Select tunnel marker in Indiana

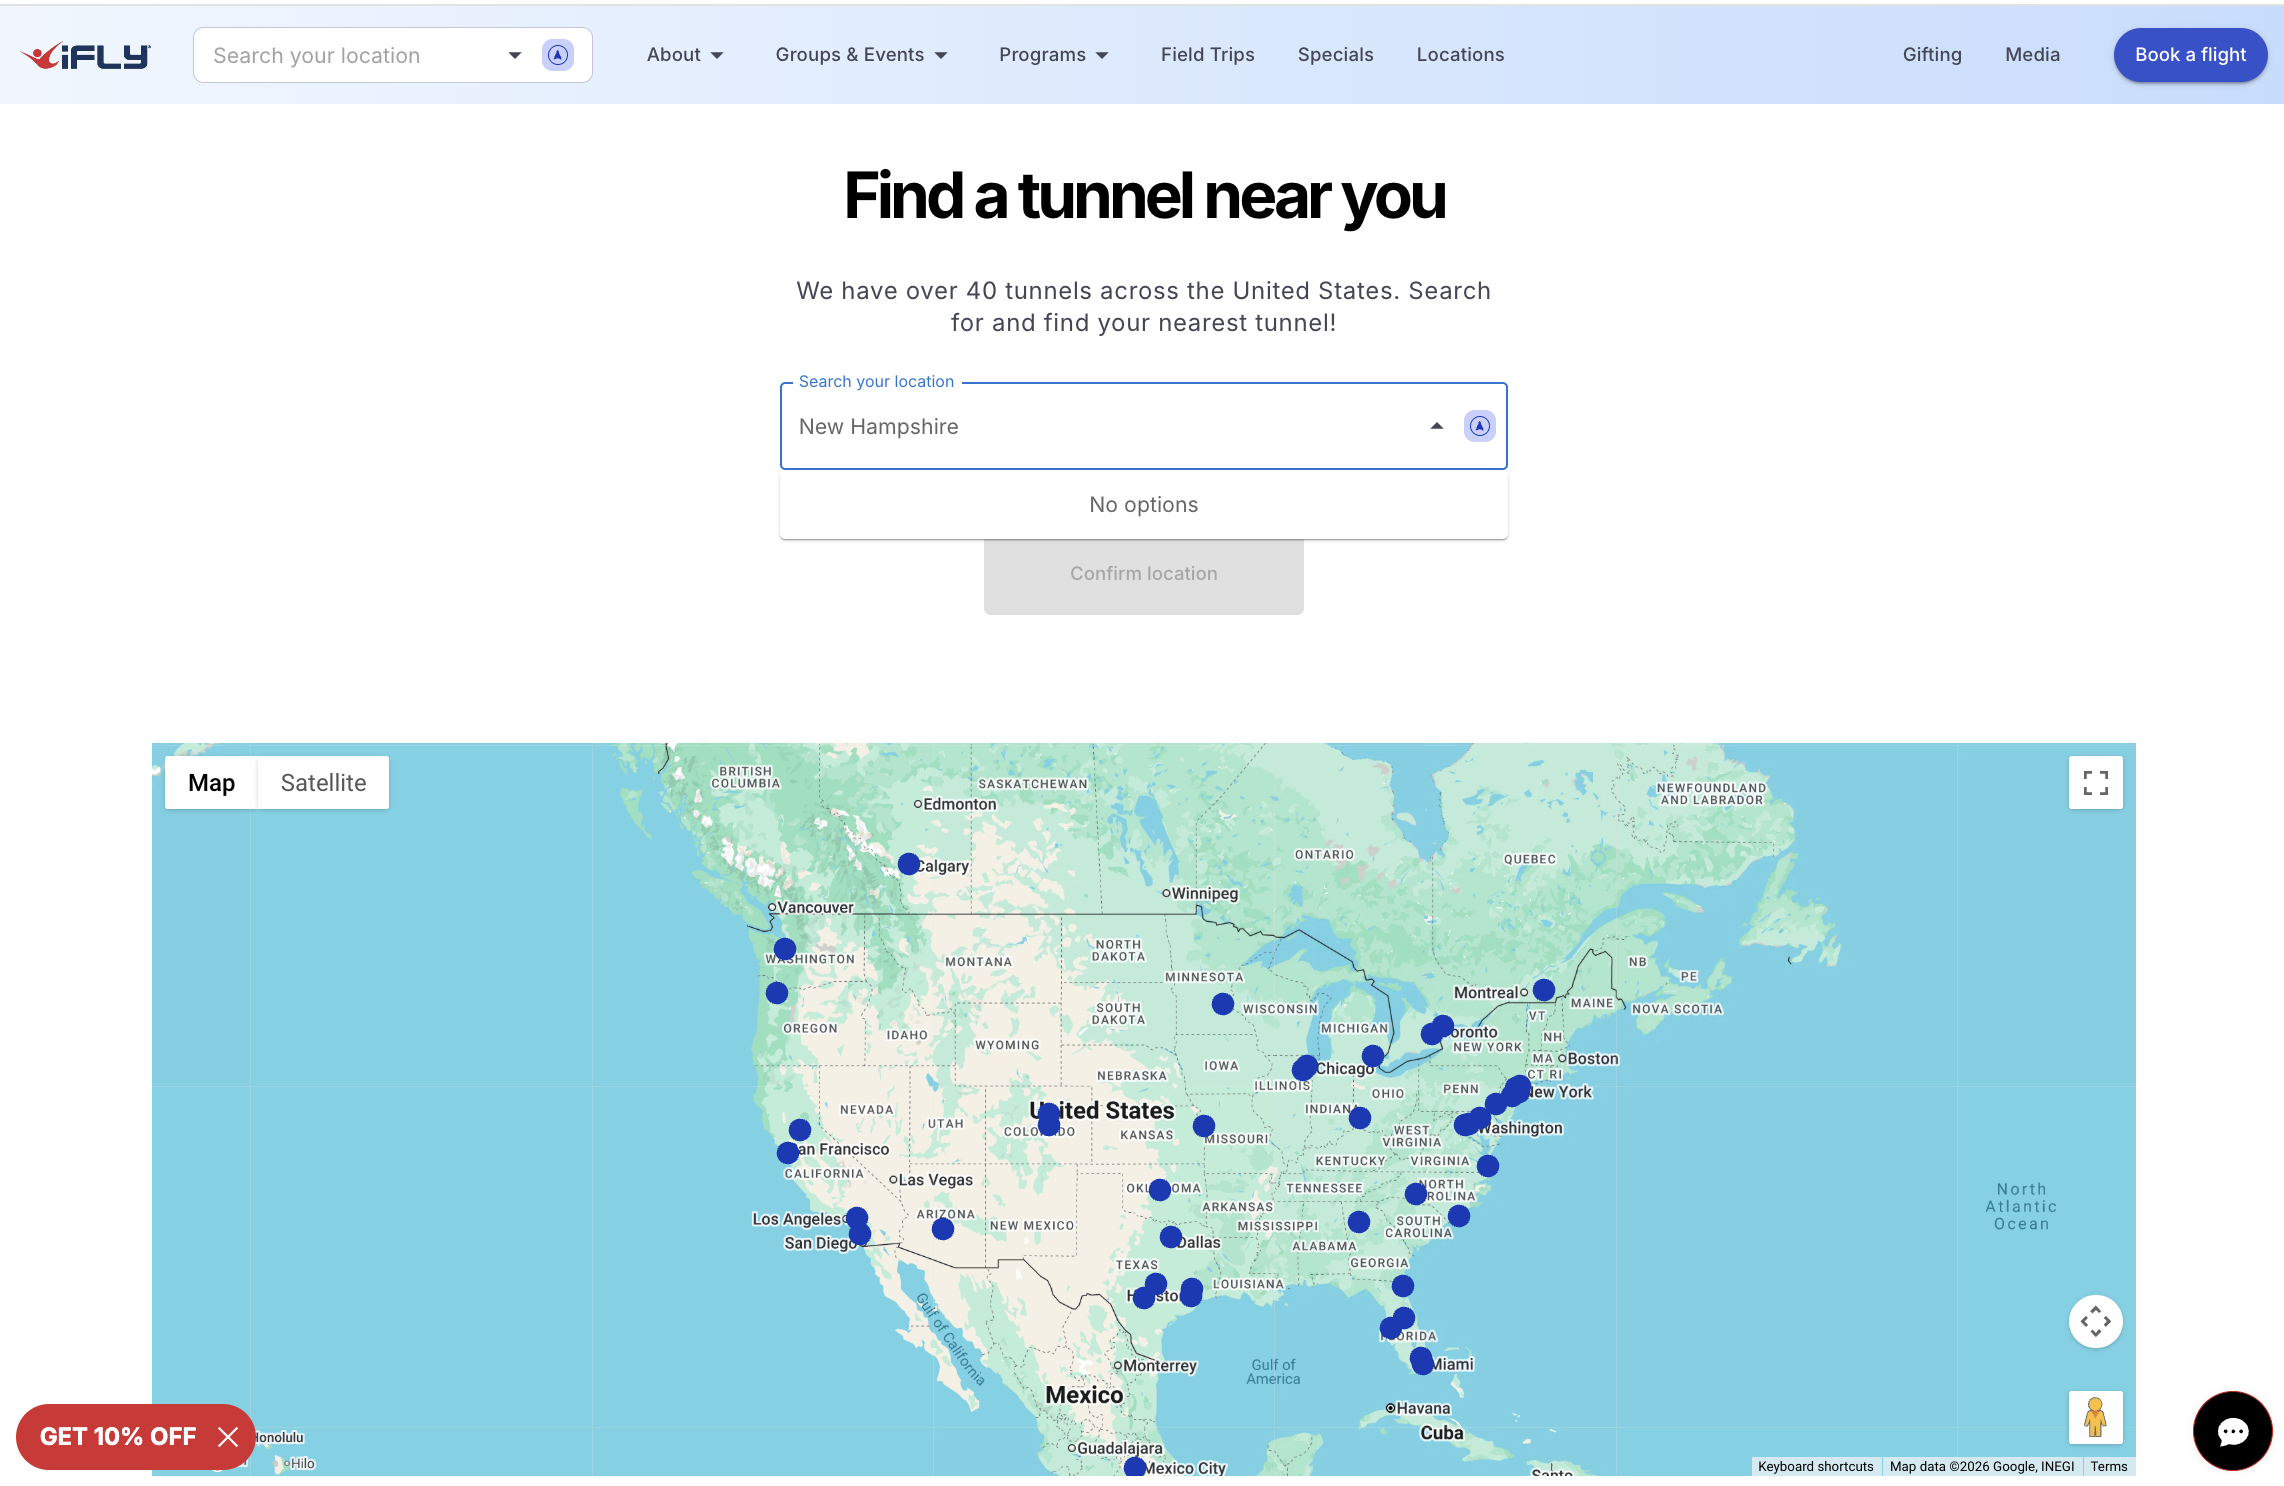coord(1360,1118)
